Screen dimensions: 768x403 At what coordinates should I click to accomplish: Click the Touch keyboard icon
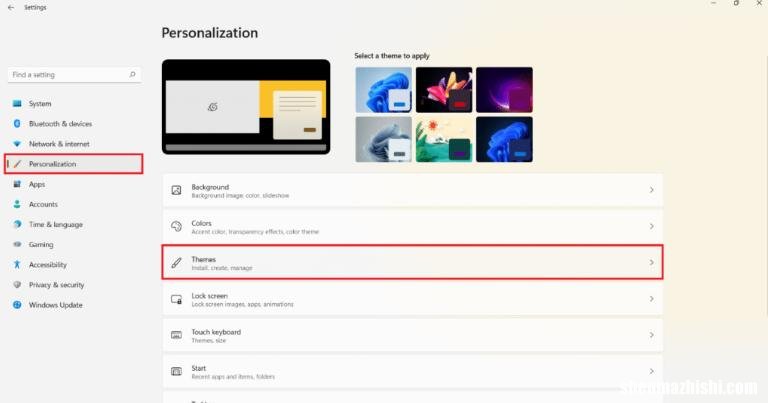click(x=176, y=335)
